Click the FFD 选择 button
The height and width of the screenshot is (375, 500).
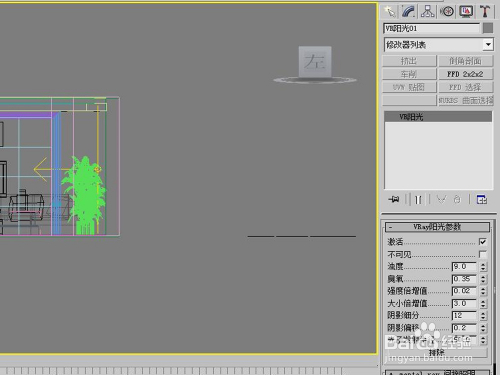tap(466, 87)
